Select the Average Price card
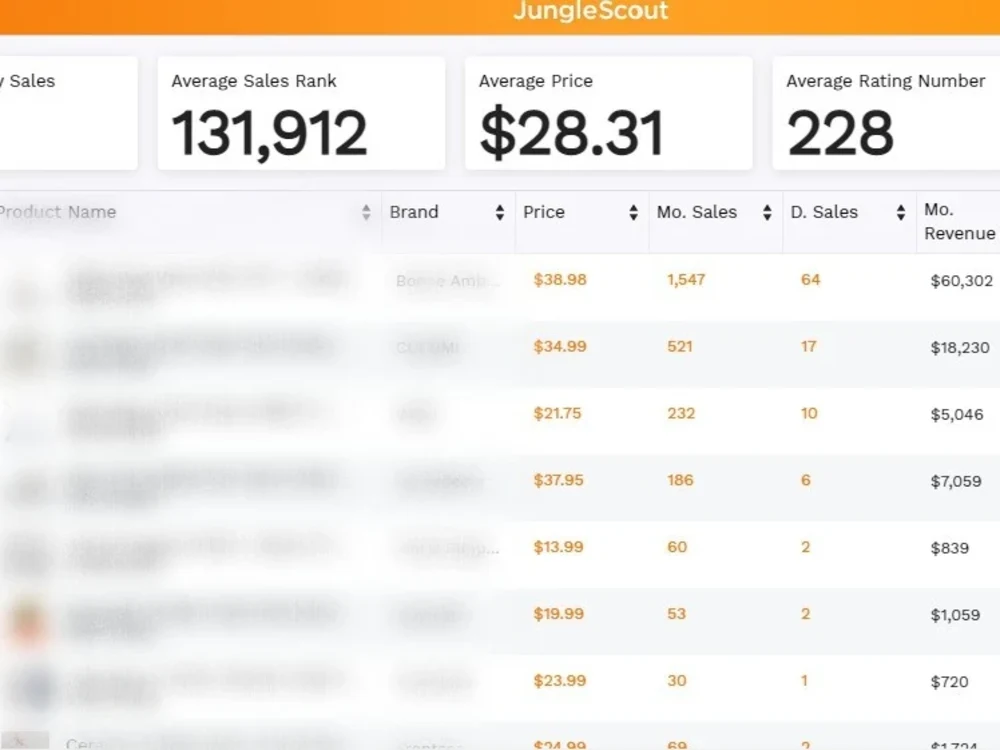Viewport: 1000px width, 750px height. (608, 113)
